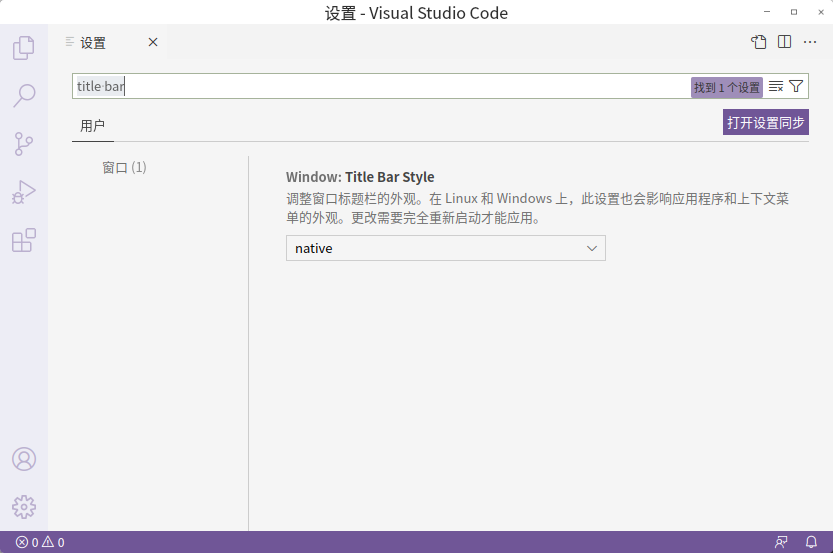Open the Title Bar Style dropdown

point(446,248)
